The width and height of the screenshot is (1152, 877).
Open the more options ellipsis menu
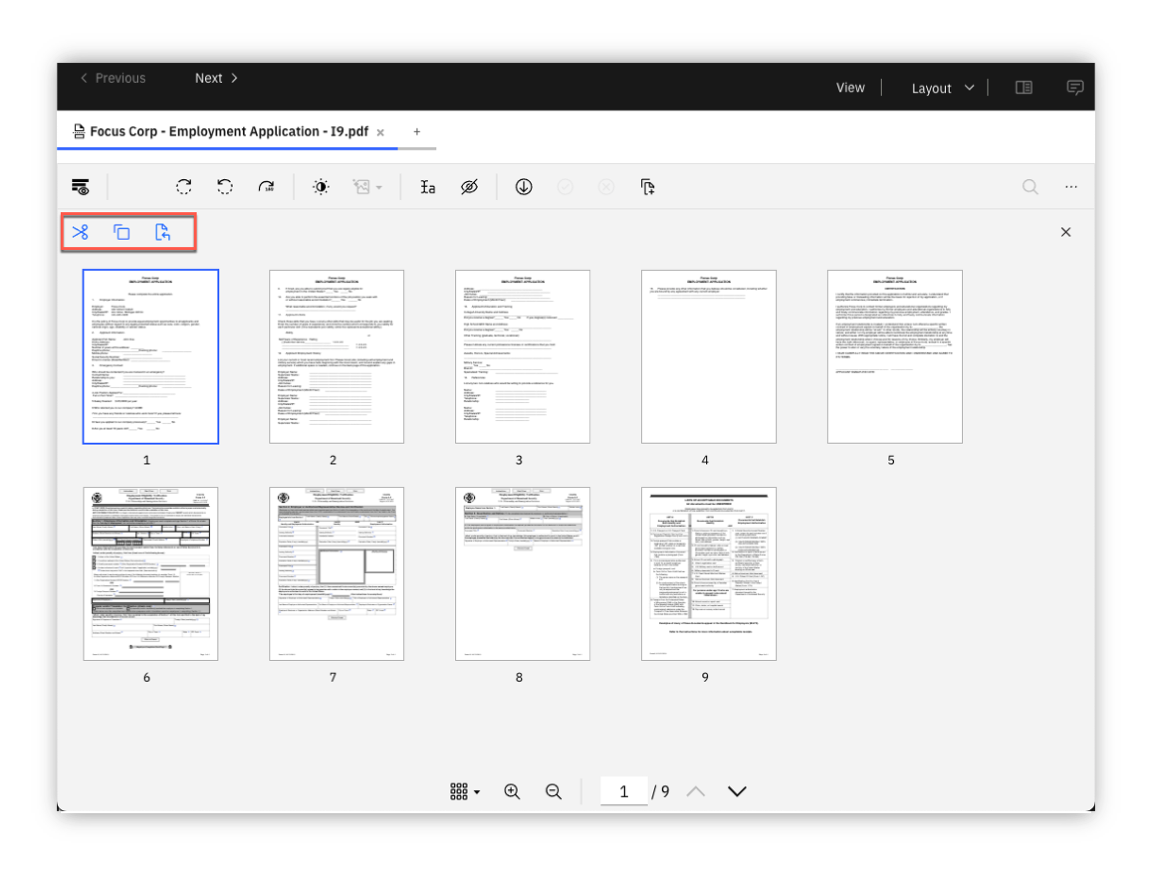click(x=1071, y=187)
